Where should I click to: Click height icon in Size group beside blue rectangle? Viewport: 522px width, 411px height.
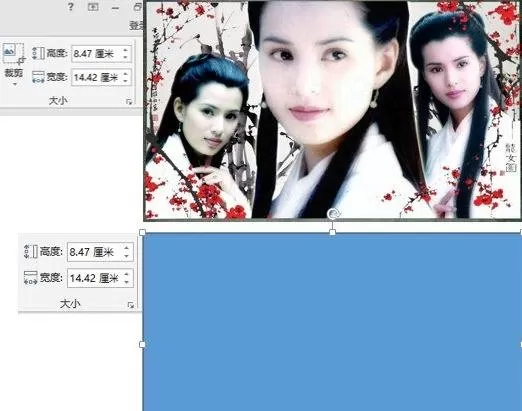pos(30,252)
